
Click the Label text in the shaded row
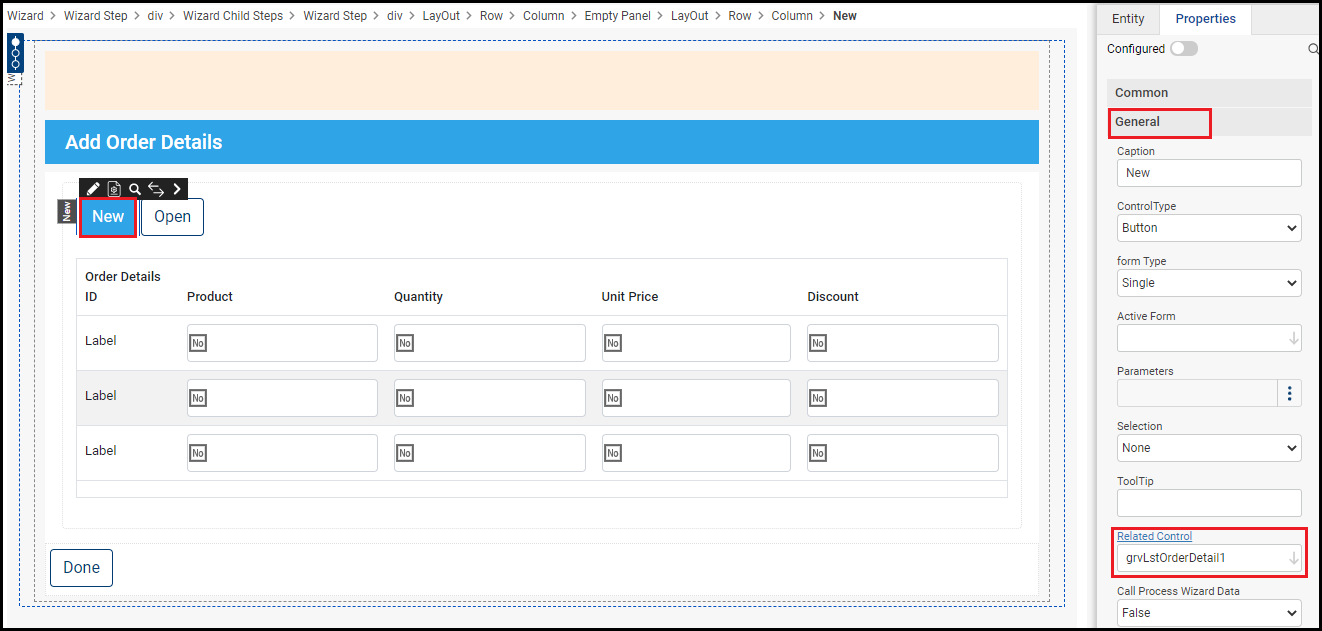click(101, 396)
